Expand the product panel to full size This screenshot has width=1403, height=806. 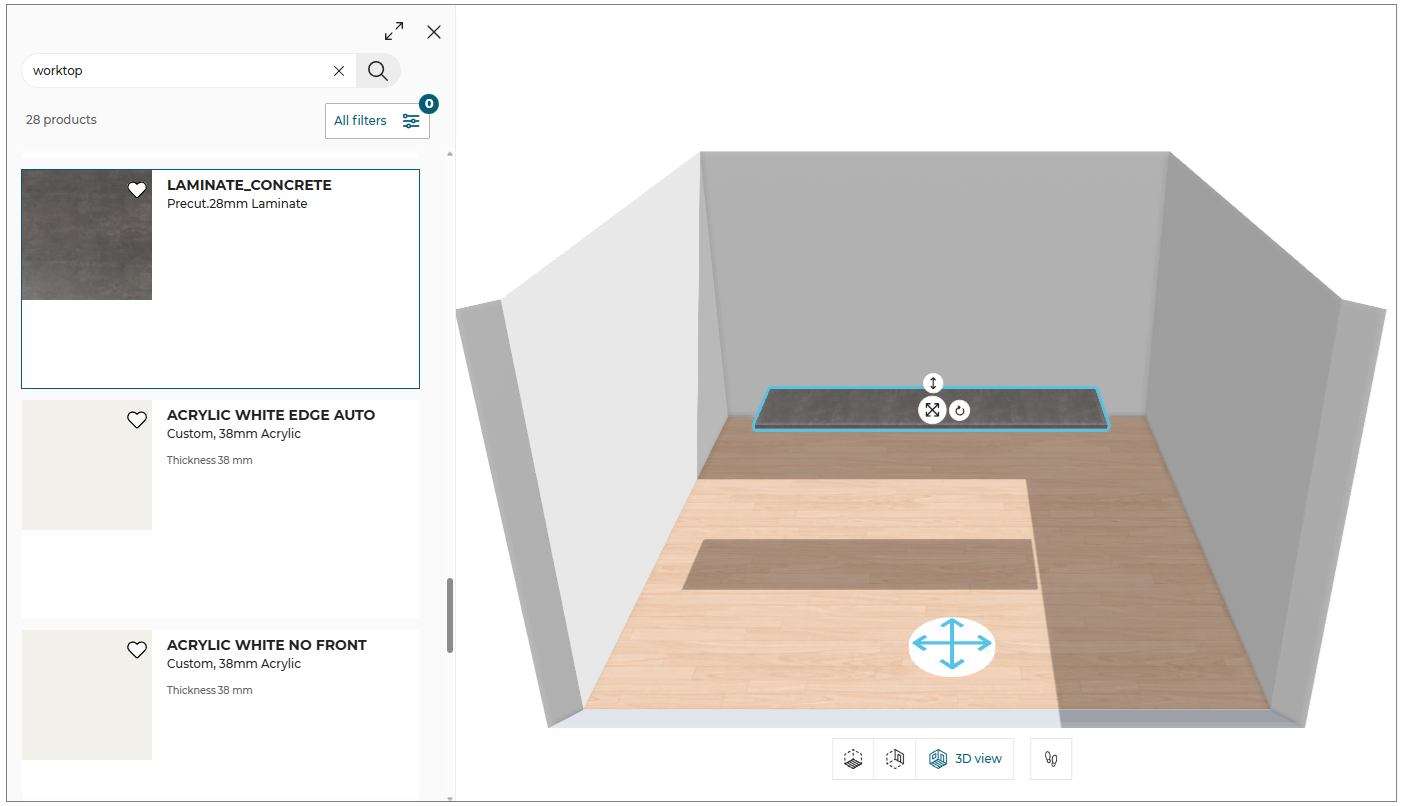pyautogui.click(x=394, y=31)
